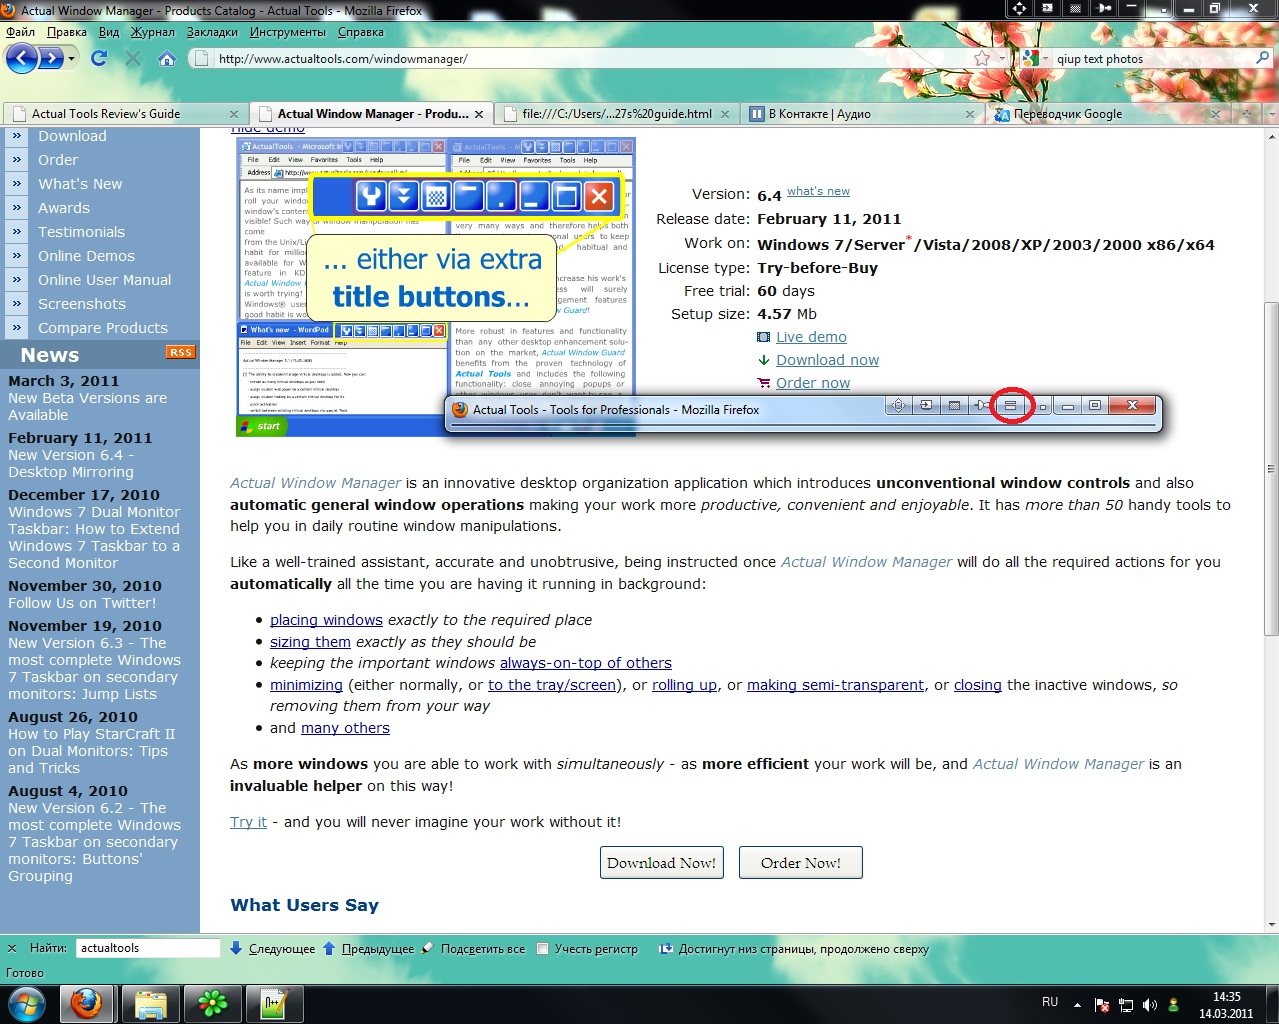
Task: Switch to the Actual Tools Review's Guide tab
Action: click(x=124, y=114)
